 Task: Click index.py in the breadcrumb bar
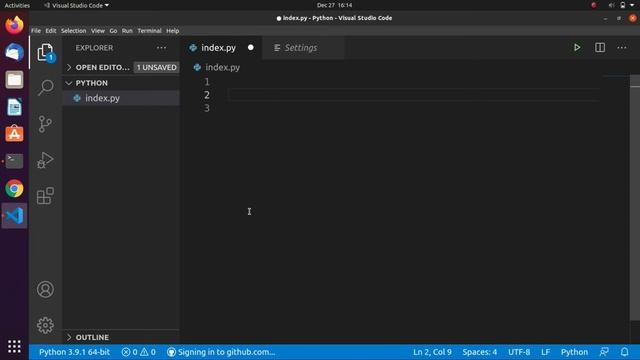pyautogui.click(x=222, y=67)
